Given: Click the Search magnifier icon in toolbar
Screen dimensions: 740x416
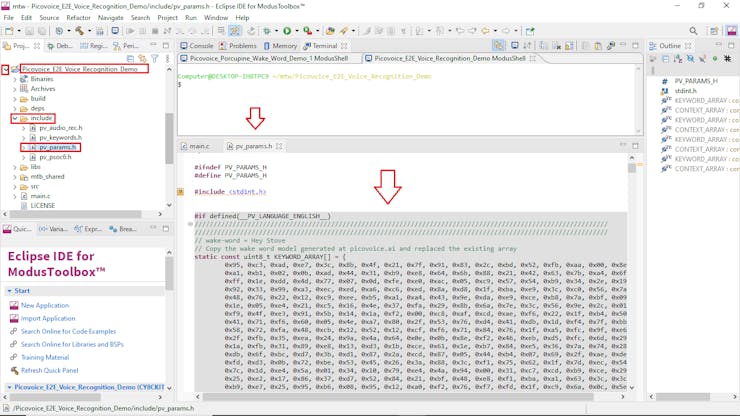Looking at the screenshot, I should tap(693, 31).
